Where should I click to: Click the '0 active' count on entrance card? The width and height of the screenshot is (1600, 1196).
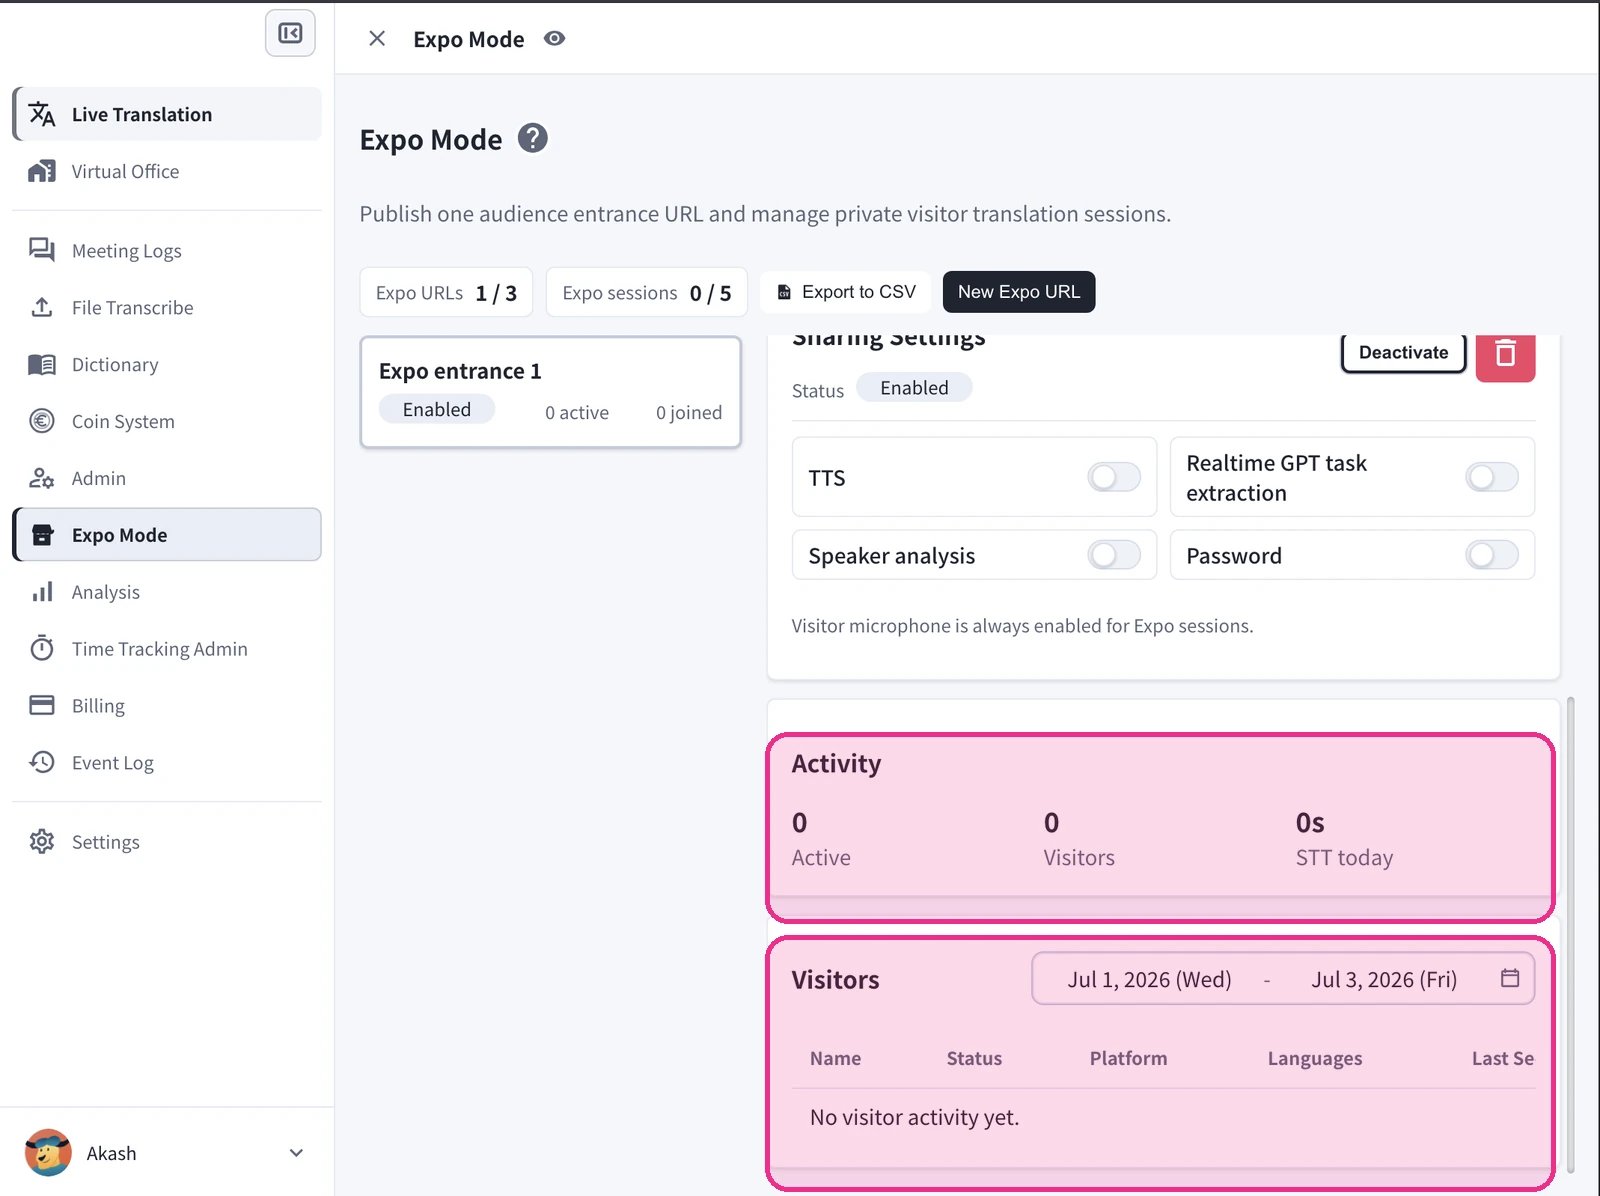click(577, 412)
